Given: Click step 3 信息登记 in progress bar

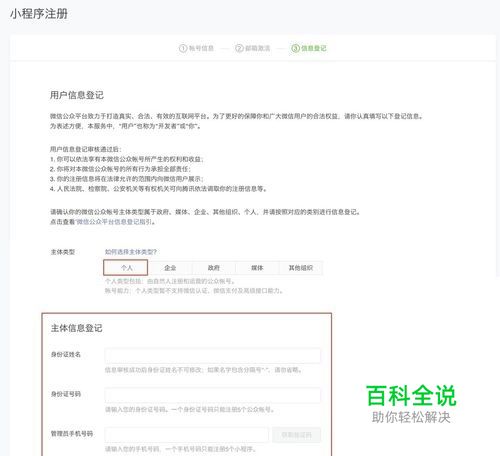Looking at the screenshot, I should tap(309, 48).
